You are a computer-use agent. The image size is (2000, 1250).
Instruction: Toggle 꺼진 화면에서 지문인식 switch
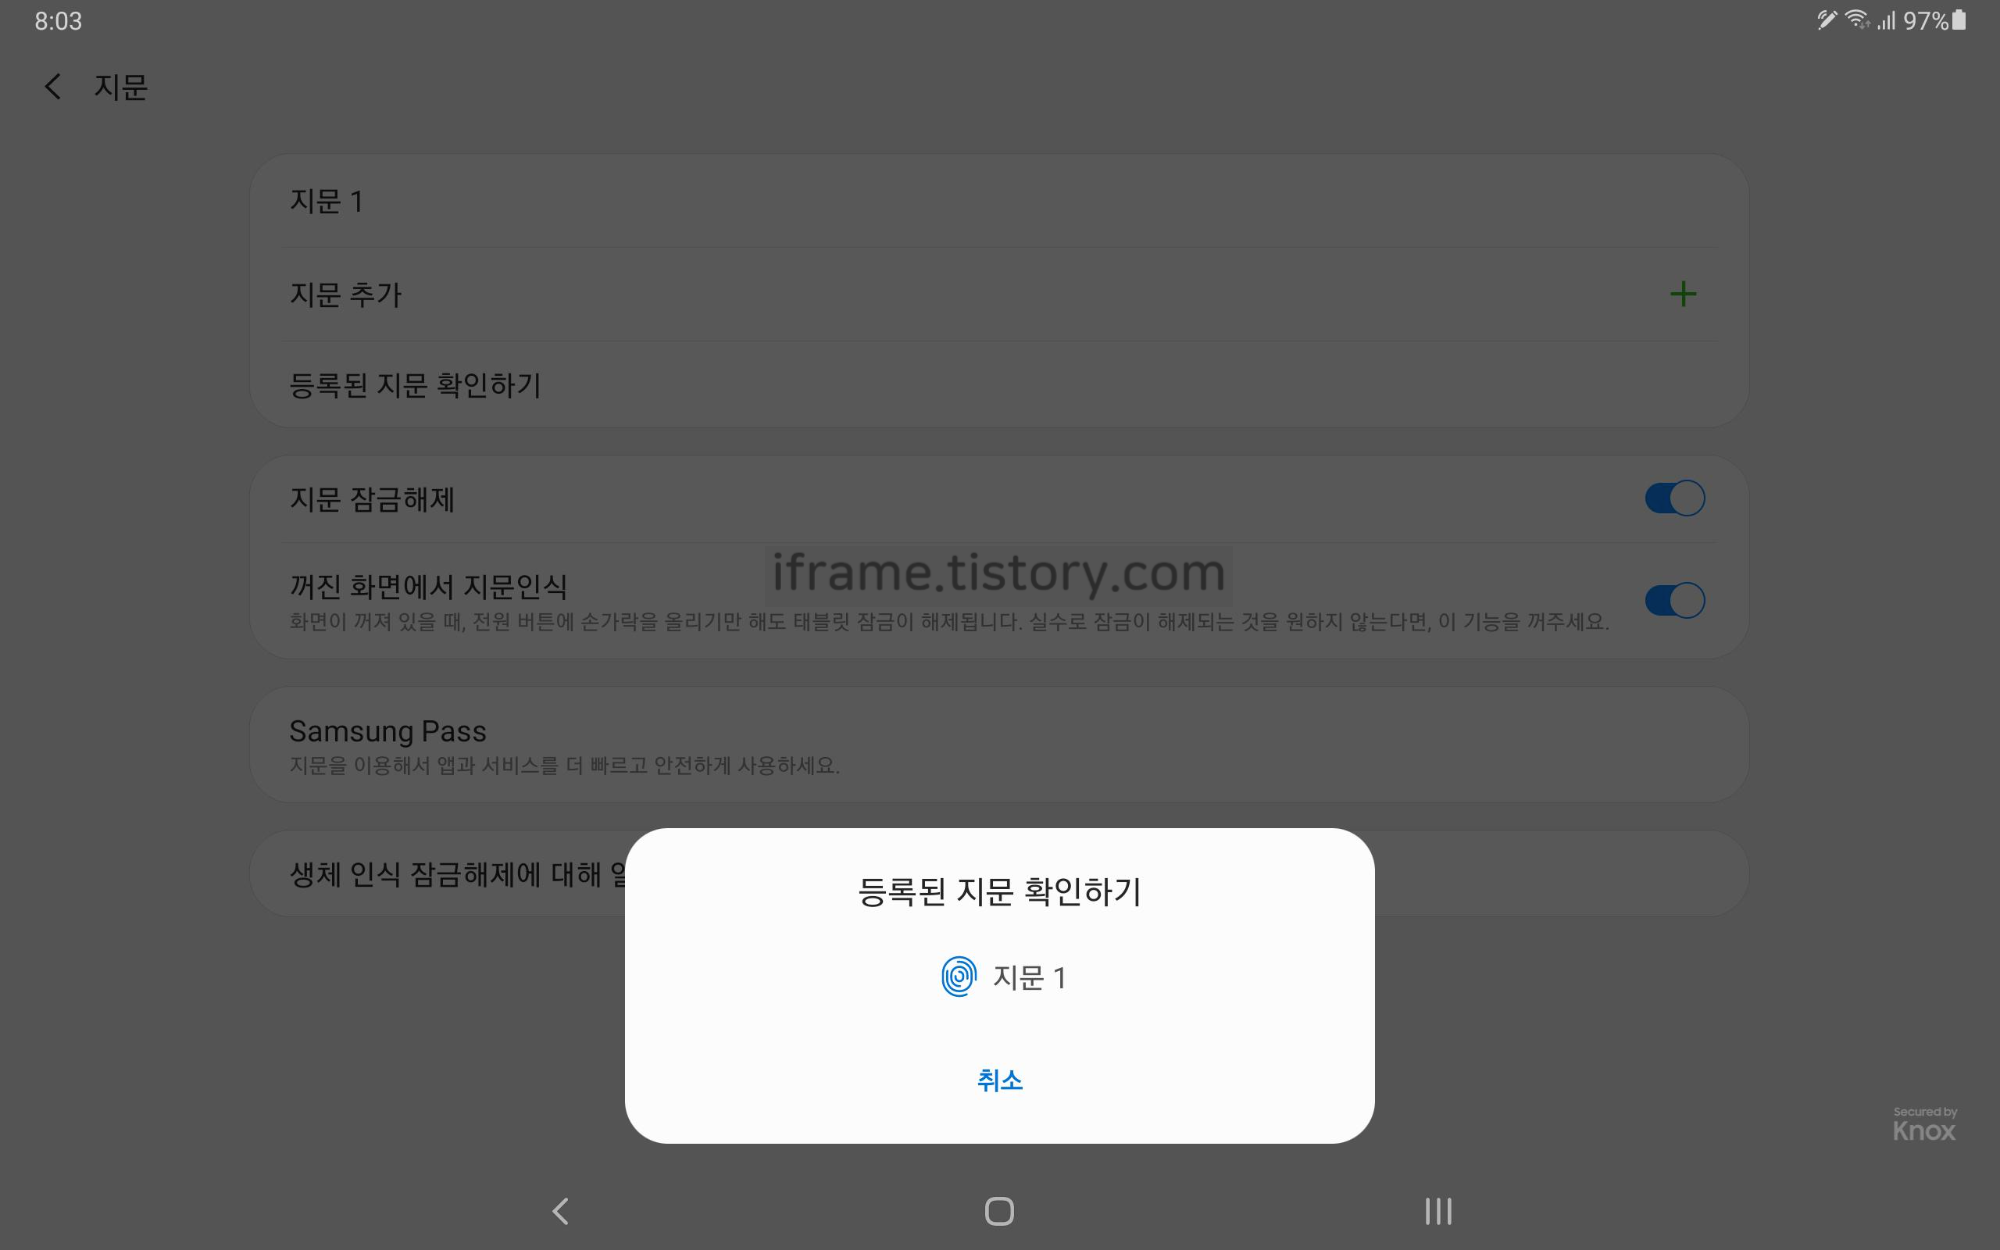[x=1675, y=600]
